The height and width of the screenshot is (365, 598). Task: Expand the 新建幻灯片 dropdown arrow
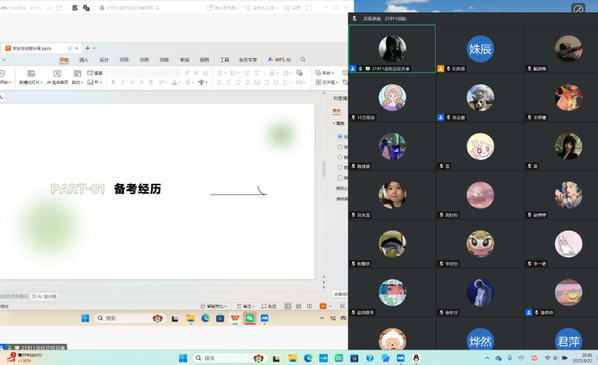41,82
